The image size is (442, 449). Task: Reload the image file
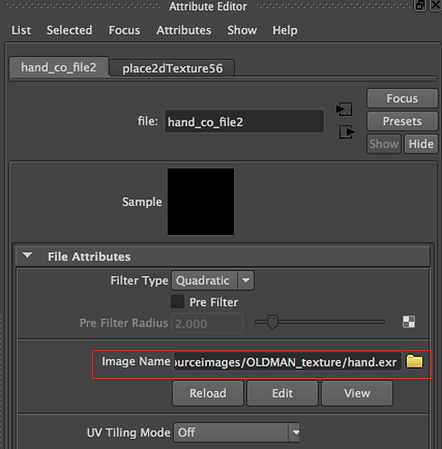point(208,393)
